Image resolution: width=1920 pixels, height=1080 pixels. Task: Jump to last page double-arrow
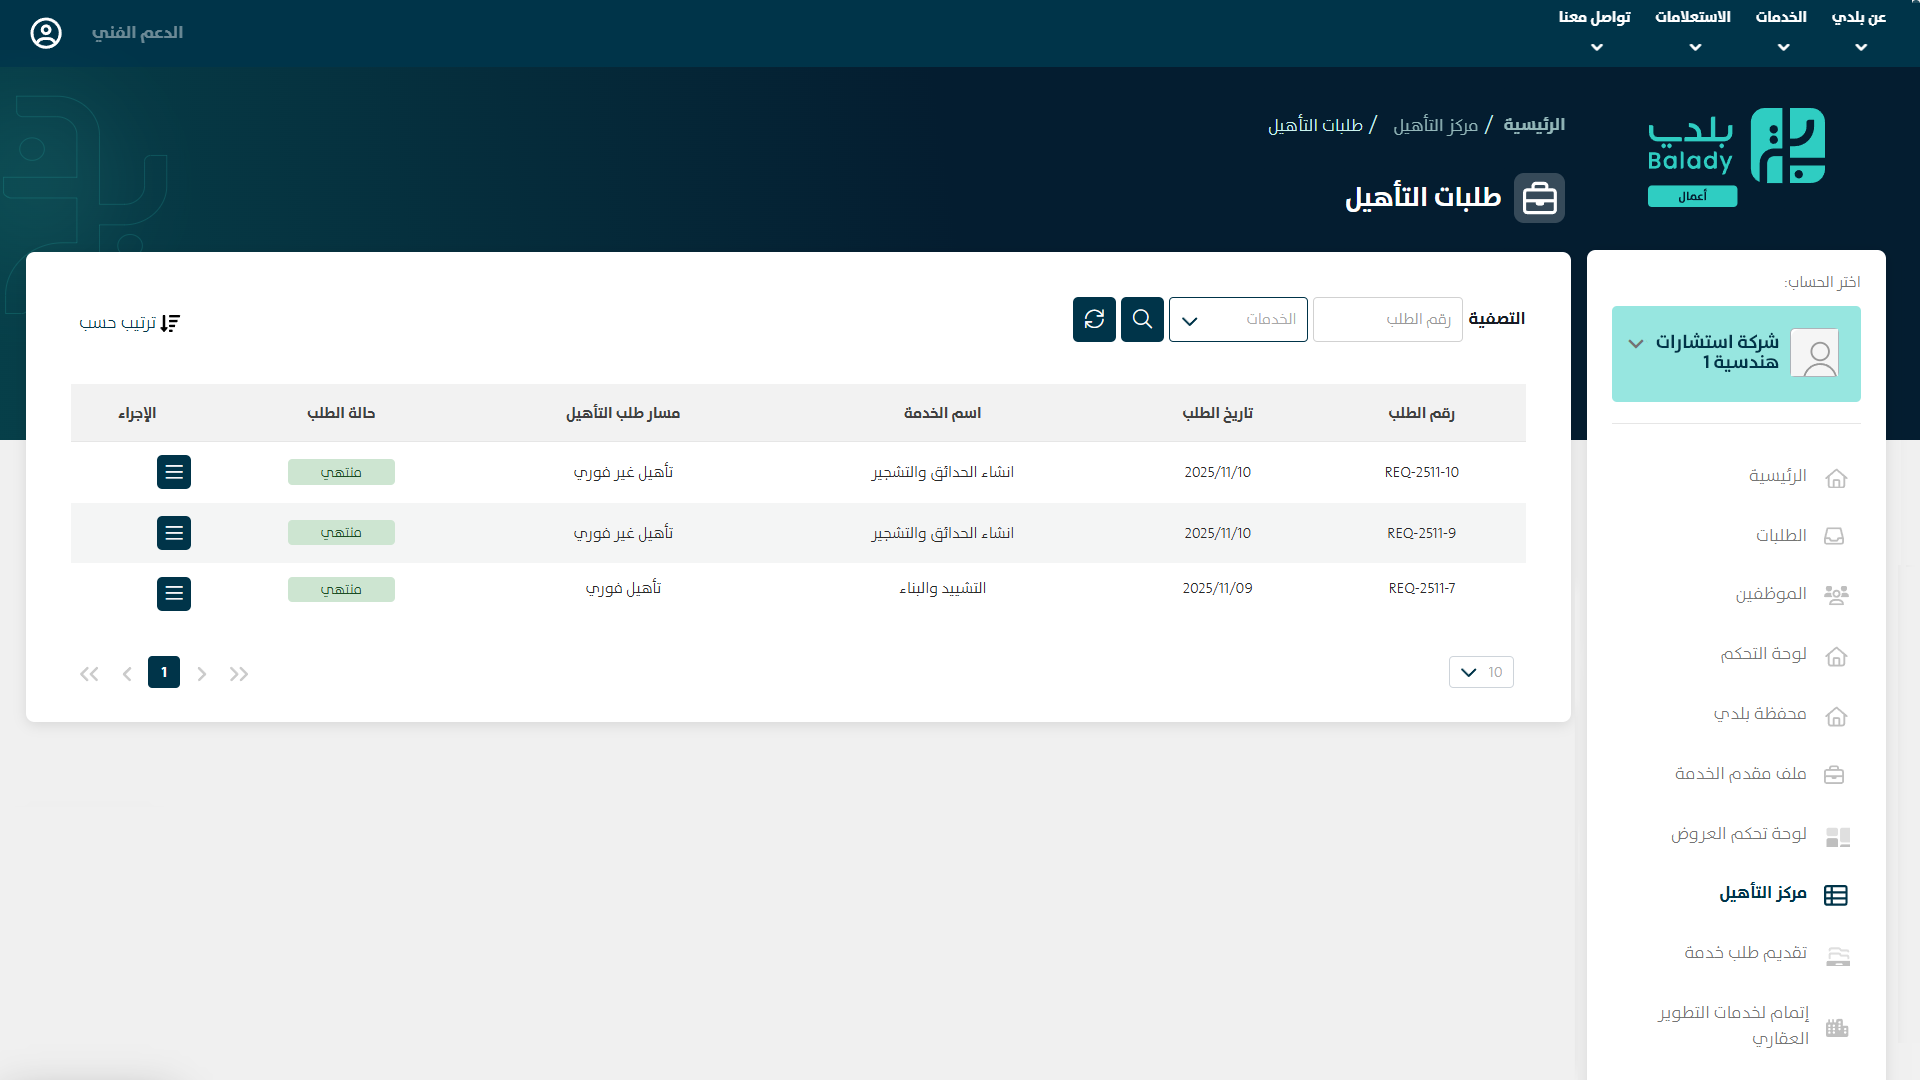(x=89, y=674)
